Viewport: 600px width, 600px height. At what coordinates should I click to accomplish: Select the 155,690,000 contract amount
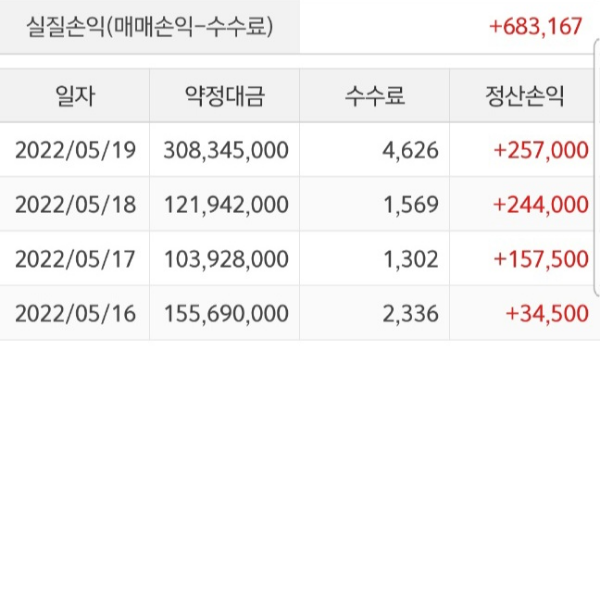coord(225,313)
